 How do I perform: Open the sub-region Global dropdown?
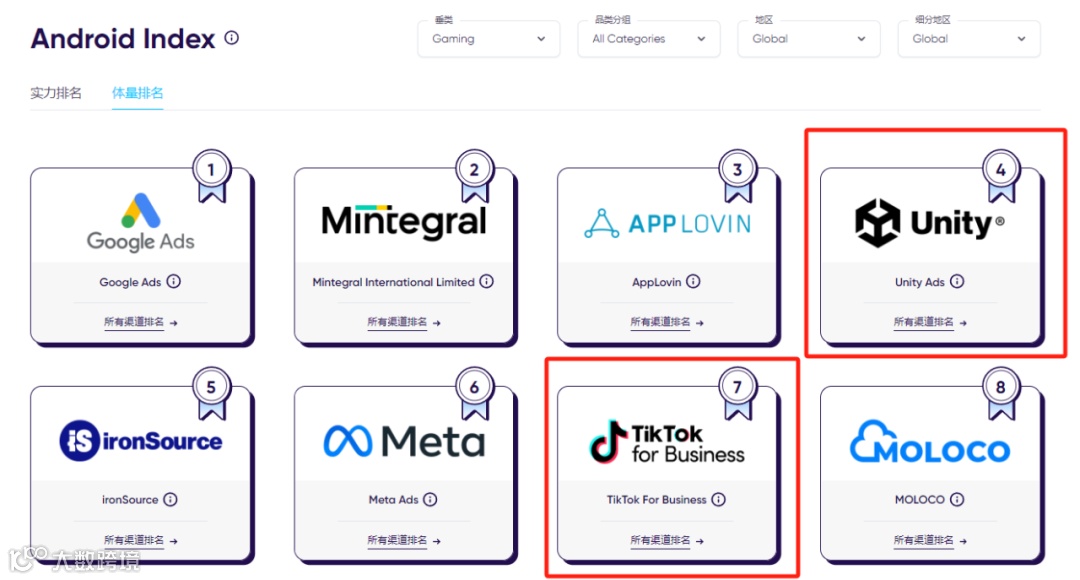pos(969,39)
